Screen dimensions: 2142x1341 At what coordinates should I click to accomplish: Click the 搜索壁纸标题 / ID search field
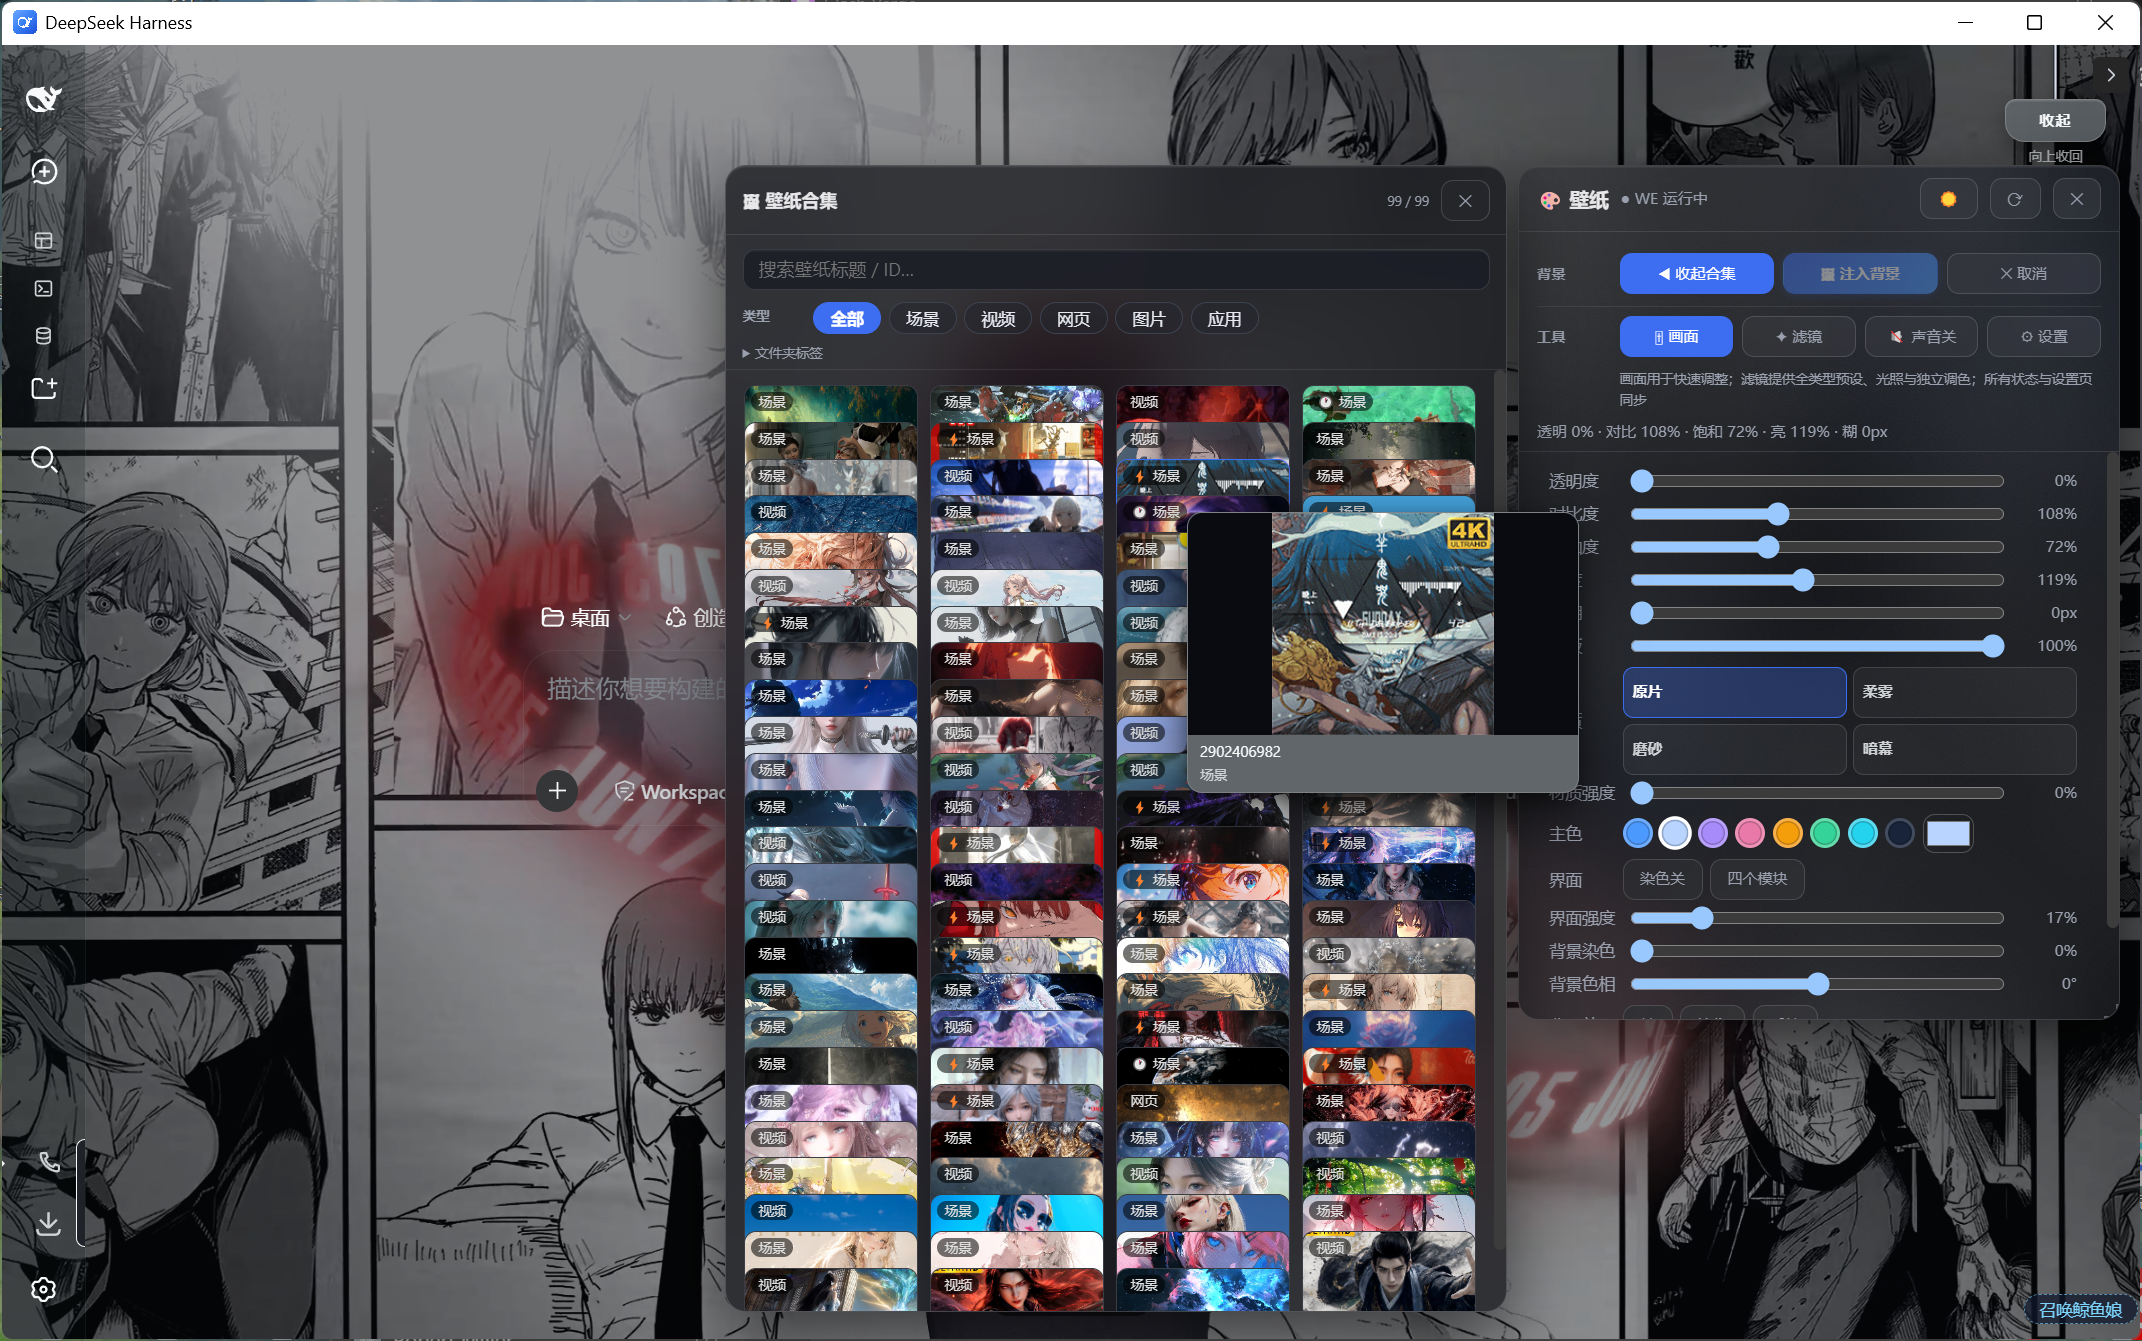click(1115, 270)
